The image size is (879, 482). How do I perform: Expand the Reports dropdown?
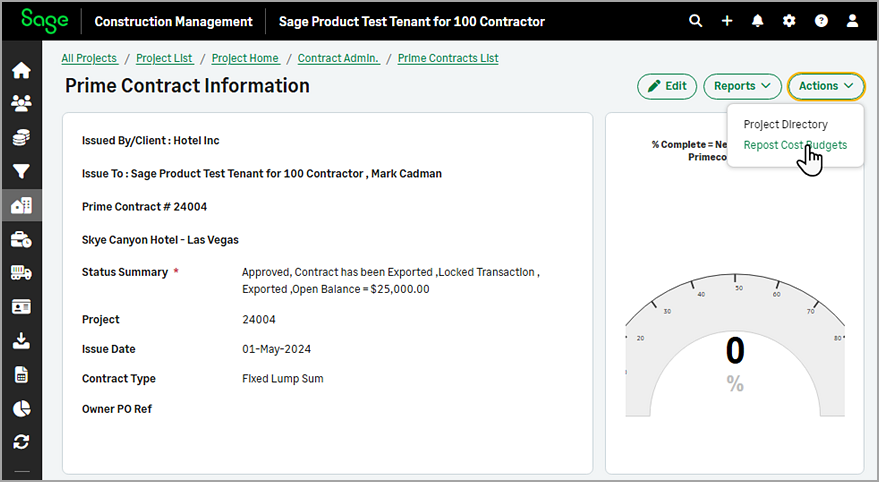(742, 86)
